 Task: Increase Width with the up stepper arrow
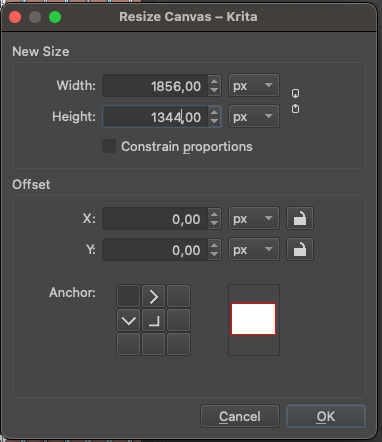click(x=214, y=81)
